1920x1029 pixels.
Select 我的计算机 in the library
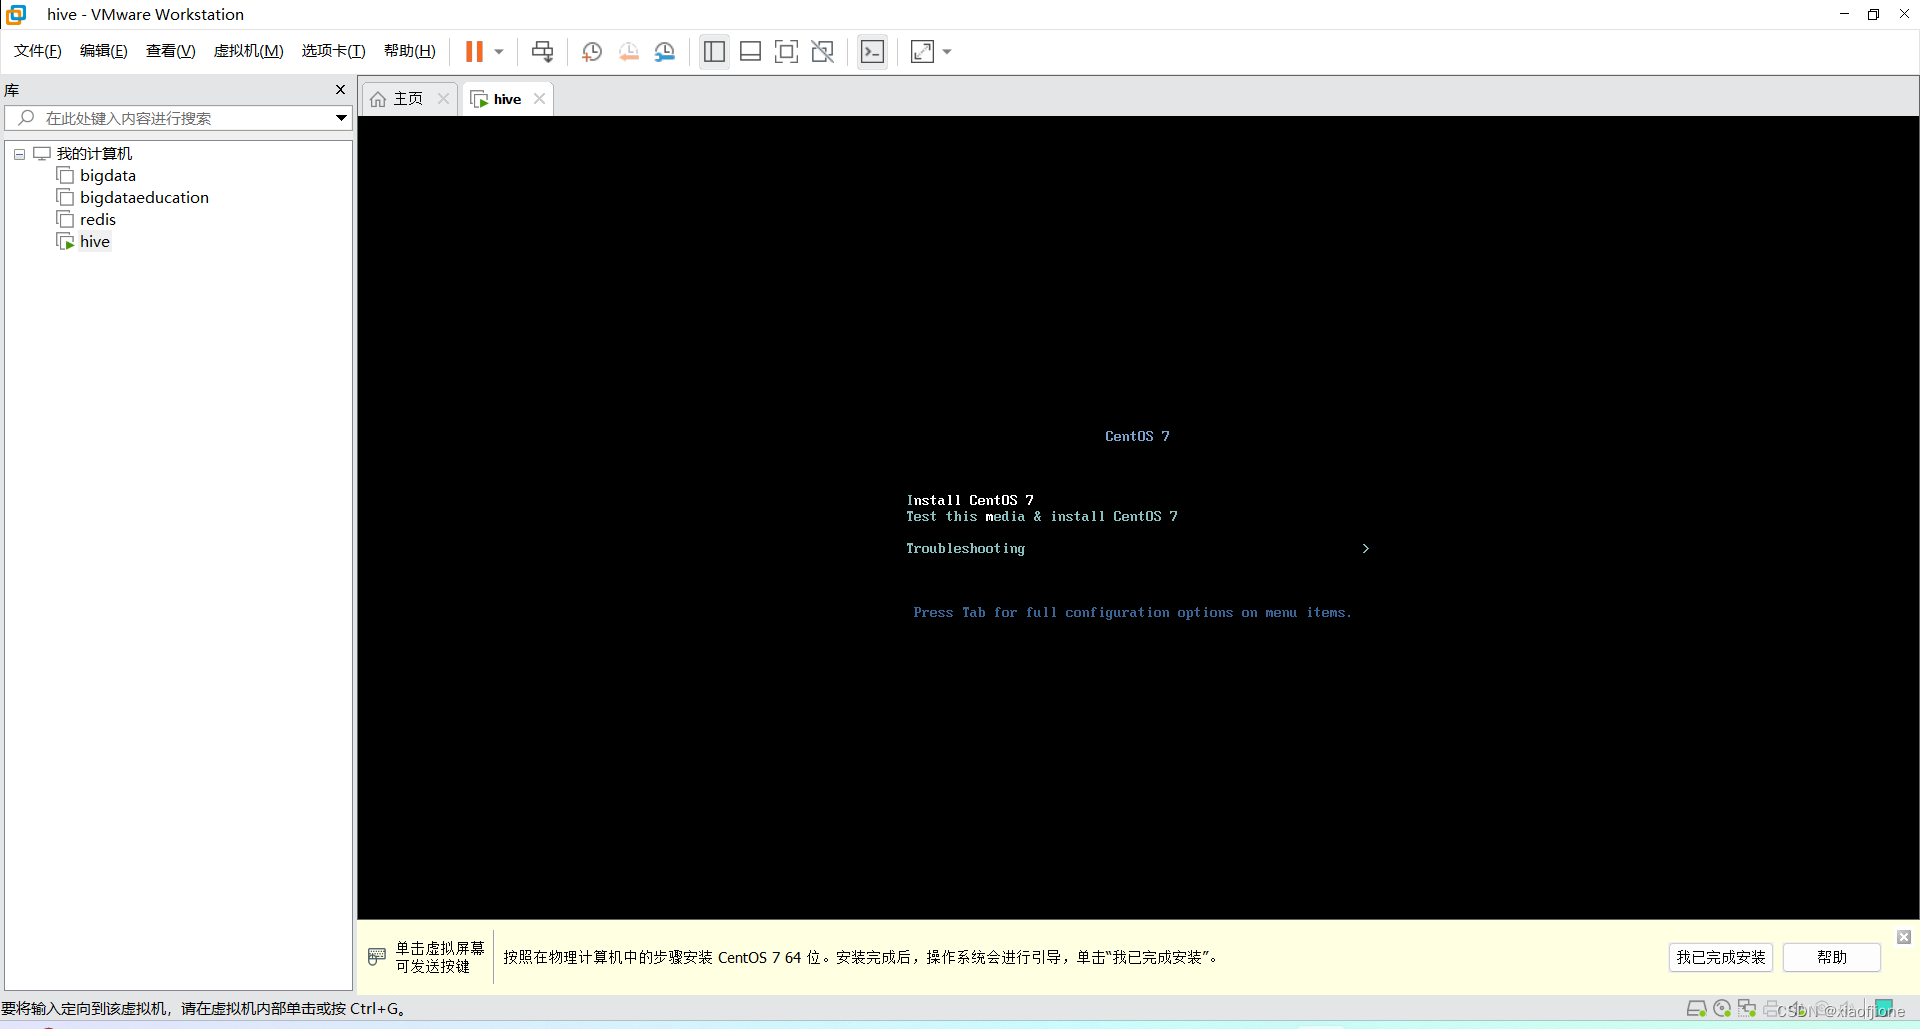coord(94,153)
